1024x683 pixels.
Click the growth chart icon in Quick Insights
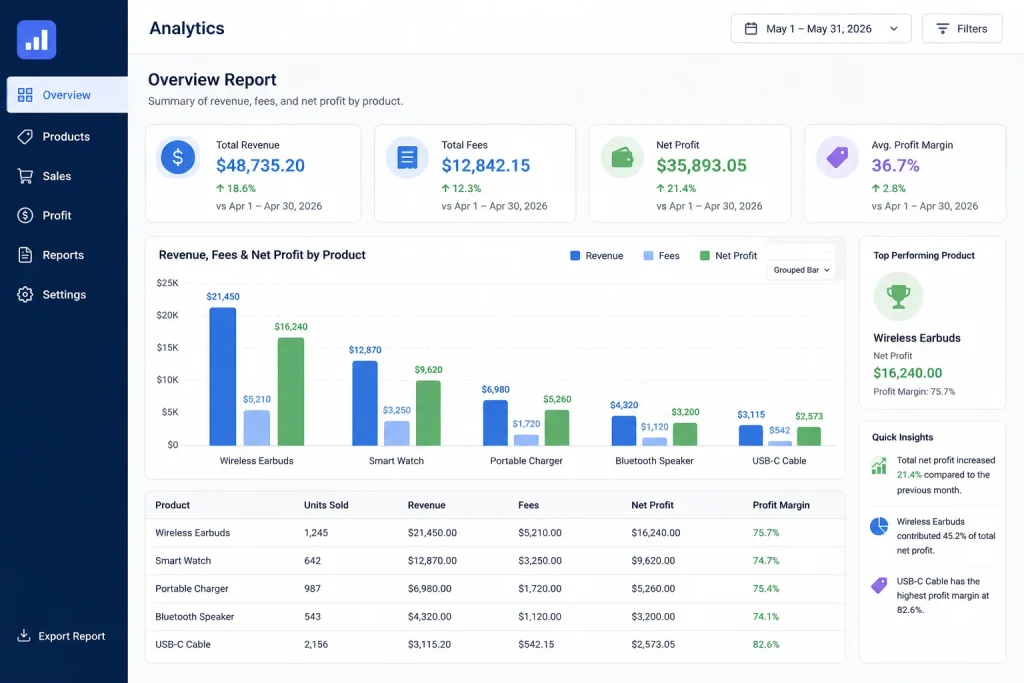tap(879, 466)
